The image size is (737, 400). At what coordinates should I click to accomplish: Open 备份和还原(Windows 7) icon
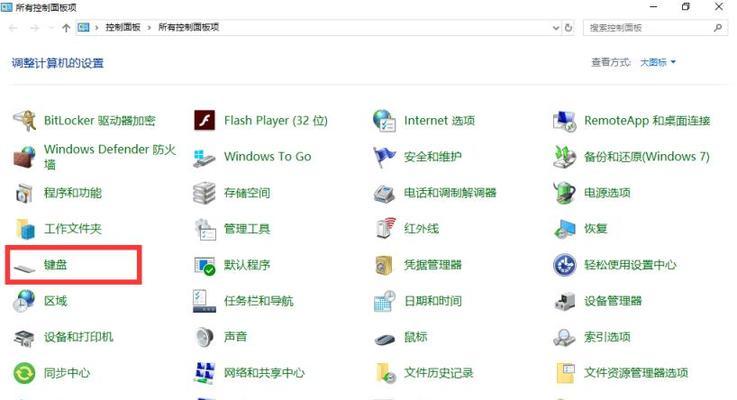(x=564, y=157)
